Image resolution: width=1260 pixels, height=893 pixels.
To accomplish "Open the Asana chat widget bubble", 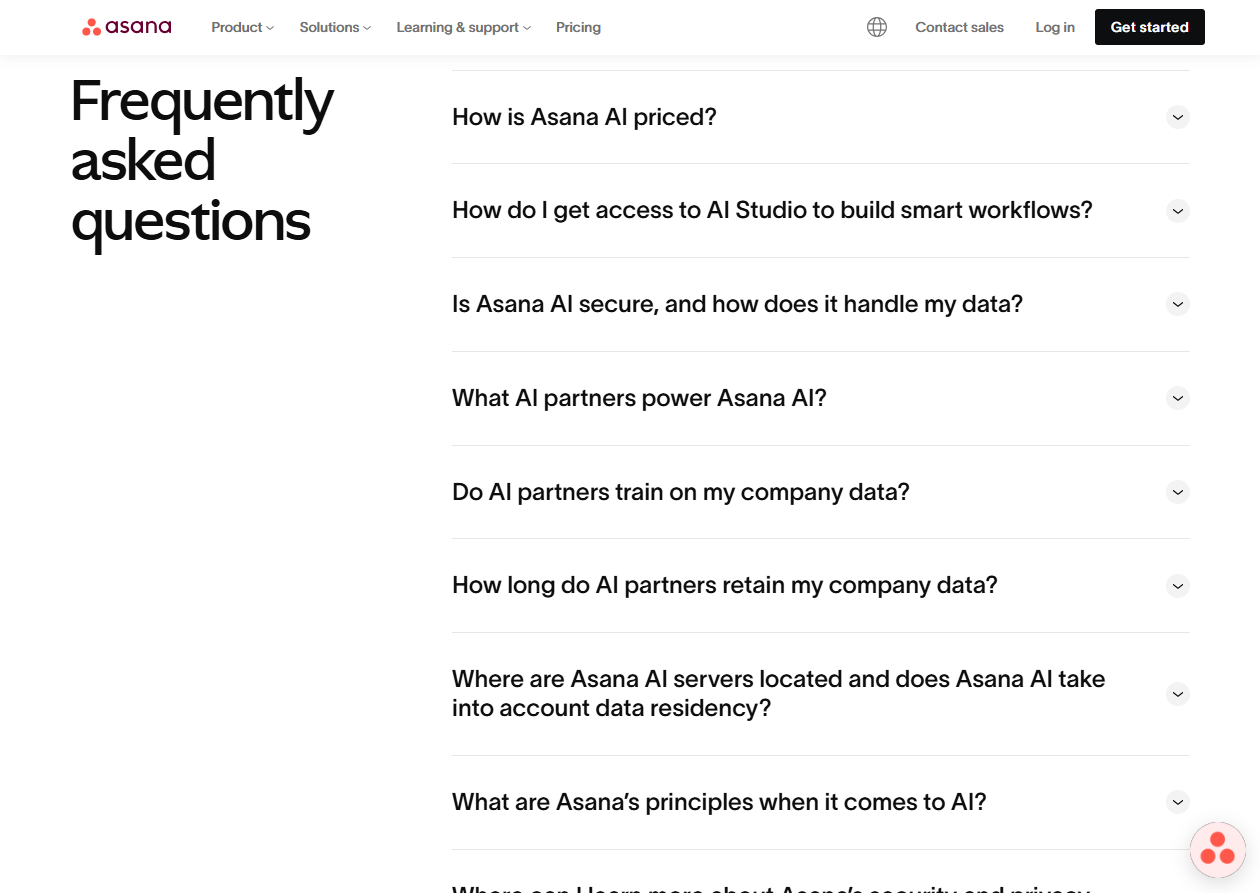I will 1217,849.
